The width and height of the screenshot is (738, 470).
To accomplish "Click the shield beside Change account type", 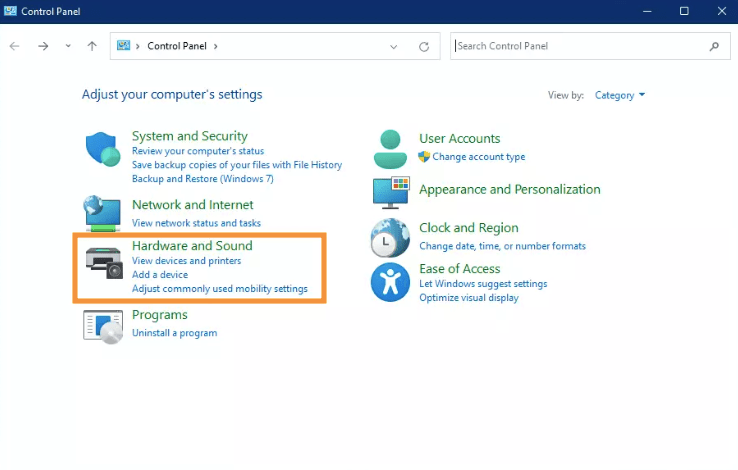I will tap(424, 157).
